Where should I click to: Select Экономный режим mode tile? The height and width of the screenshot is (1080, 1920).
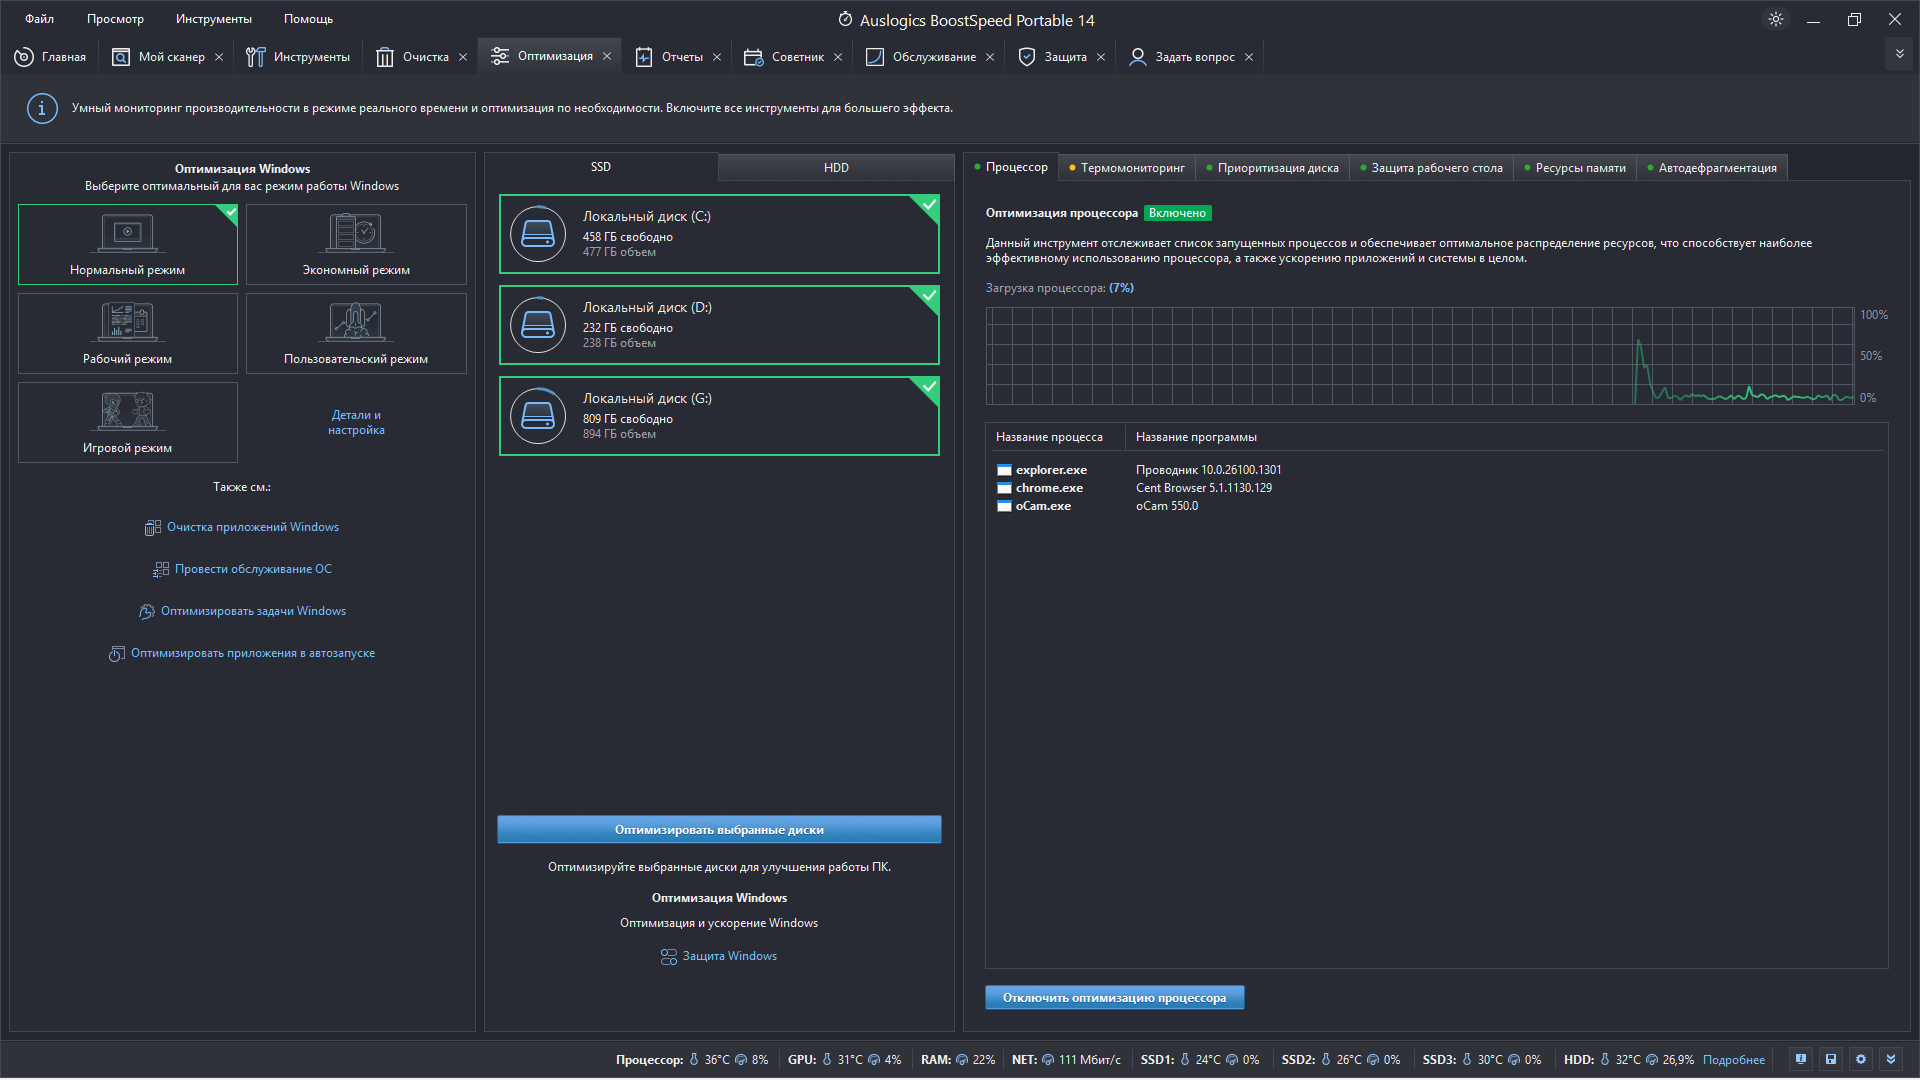(356, 245)
